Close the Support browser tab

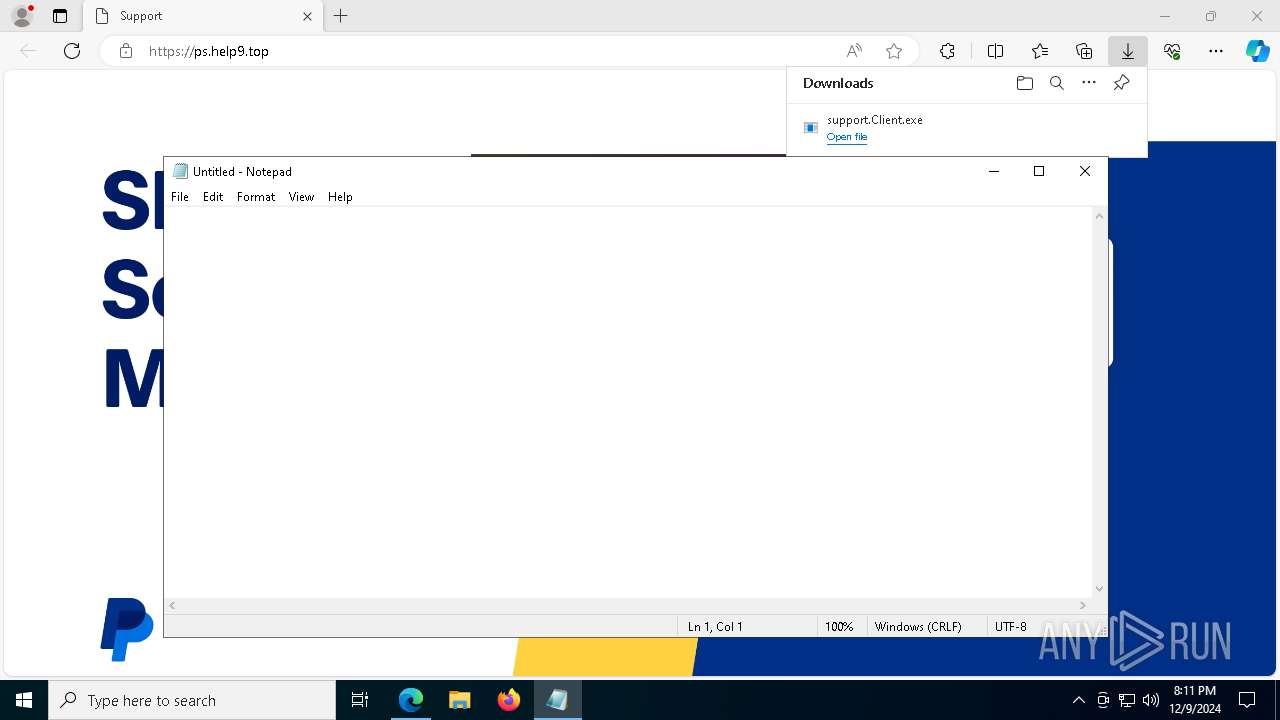click(x=307, y=16)
